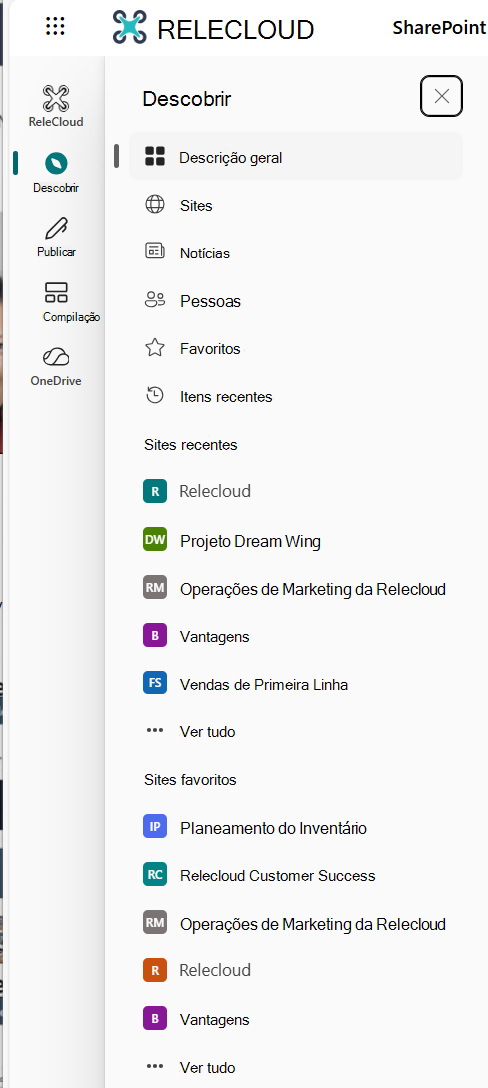
Task: Click ellipsis icon under Sites recentes
Action: point(155,731)
